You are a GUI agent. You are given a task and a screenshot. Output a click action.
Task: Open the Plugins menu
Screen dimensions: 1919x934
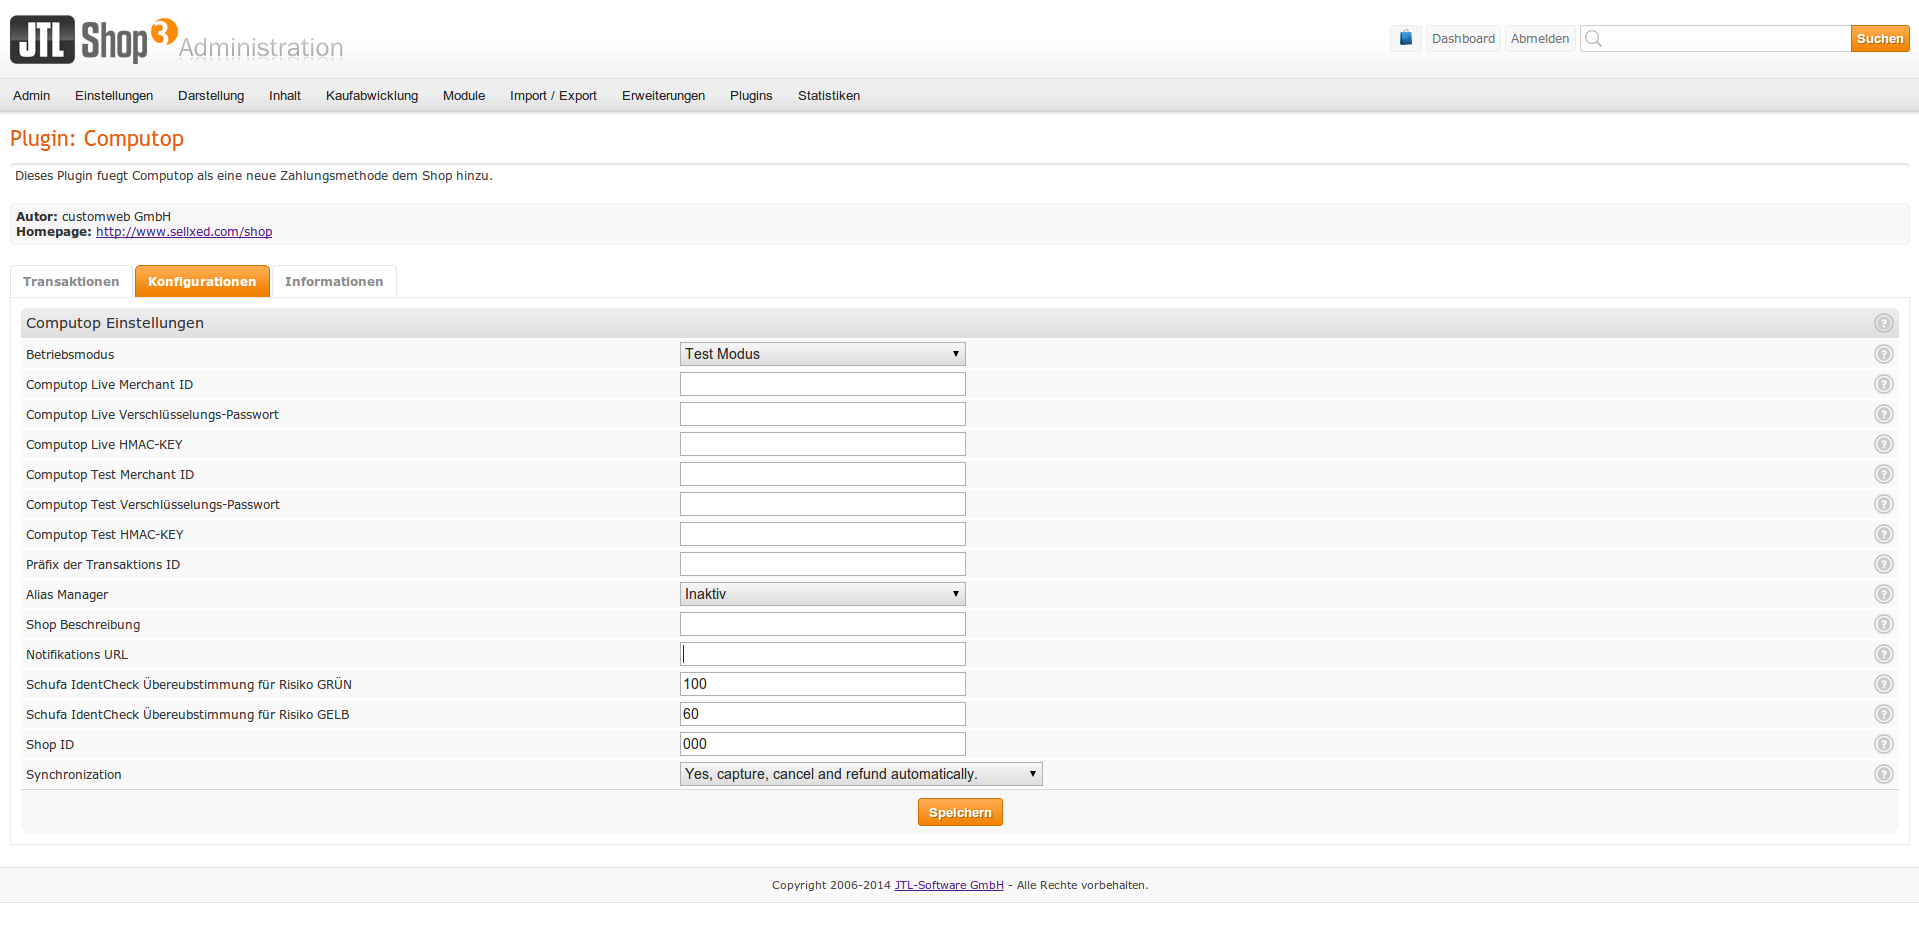pos(751,96)
